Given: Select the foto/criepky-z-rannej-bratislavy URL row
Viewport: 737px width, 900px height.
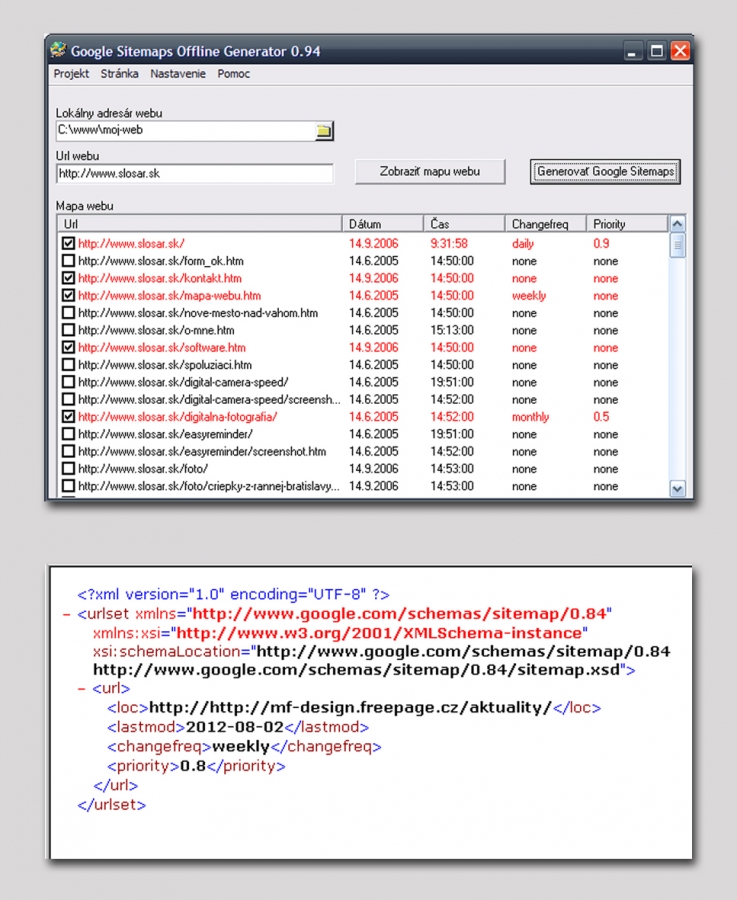Looking at the screenshot, I should pos(209,486).
